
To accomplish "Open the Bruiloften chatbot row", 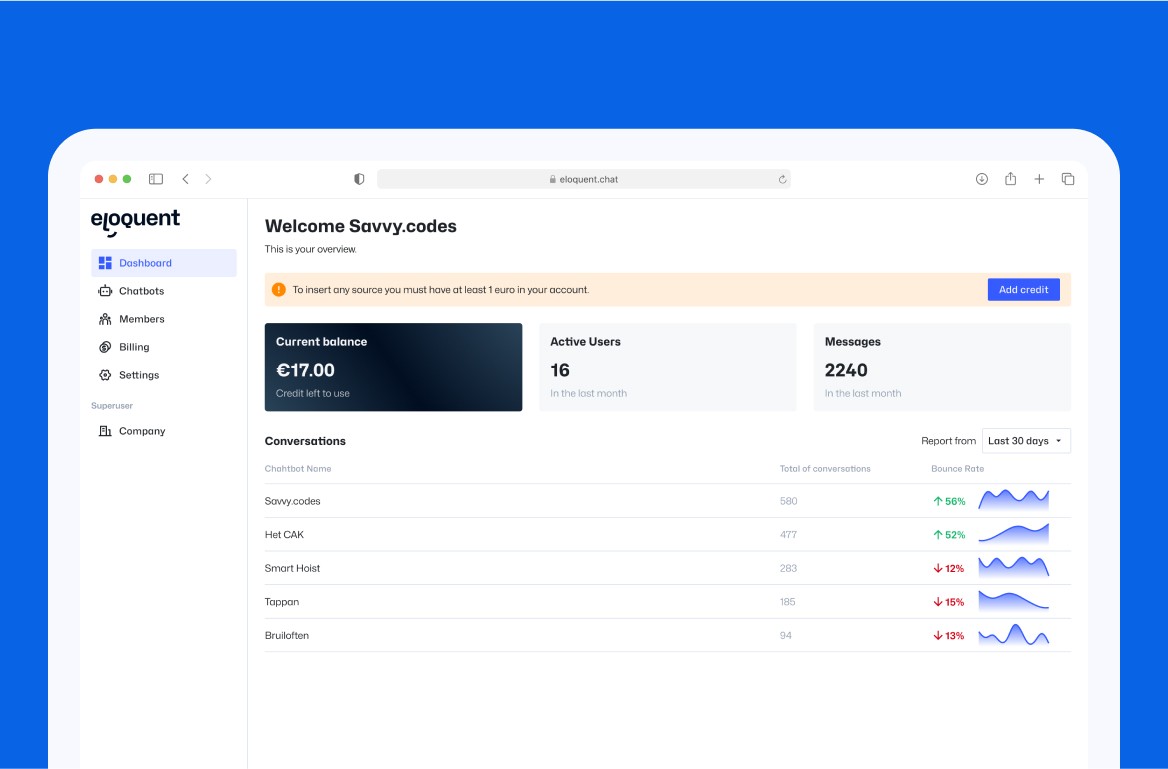I will pyautogui.click(x=667, y=636).
